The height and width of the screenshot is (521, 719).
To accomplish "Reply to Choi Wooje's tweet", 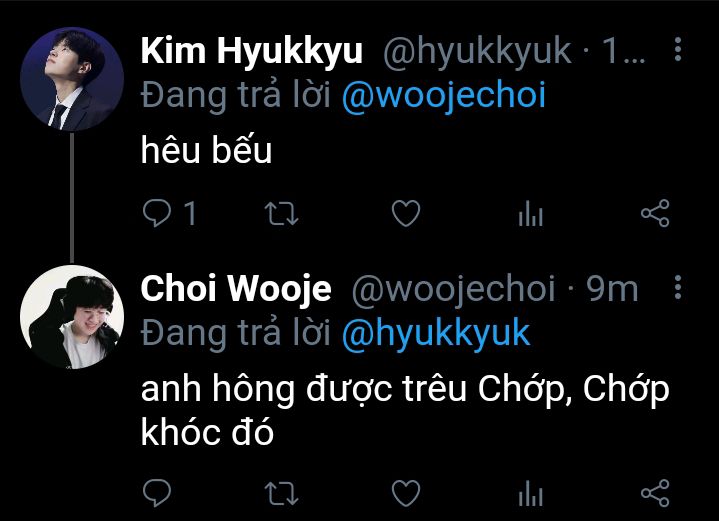I will 157,493.
